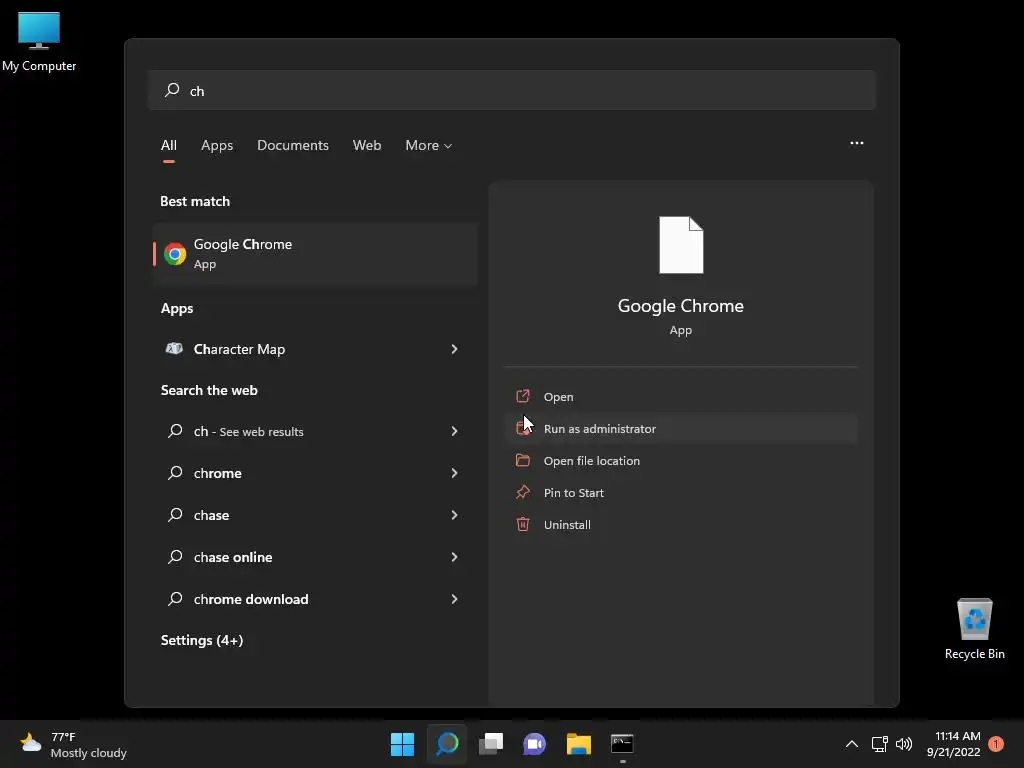Viewport: 1024px width, 768px height.
Task: Select the 'chase' web search suggestion
Action: click(315, 515)
